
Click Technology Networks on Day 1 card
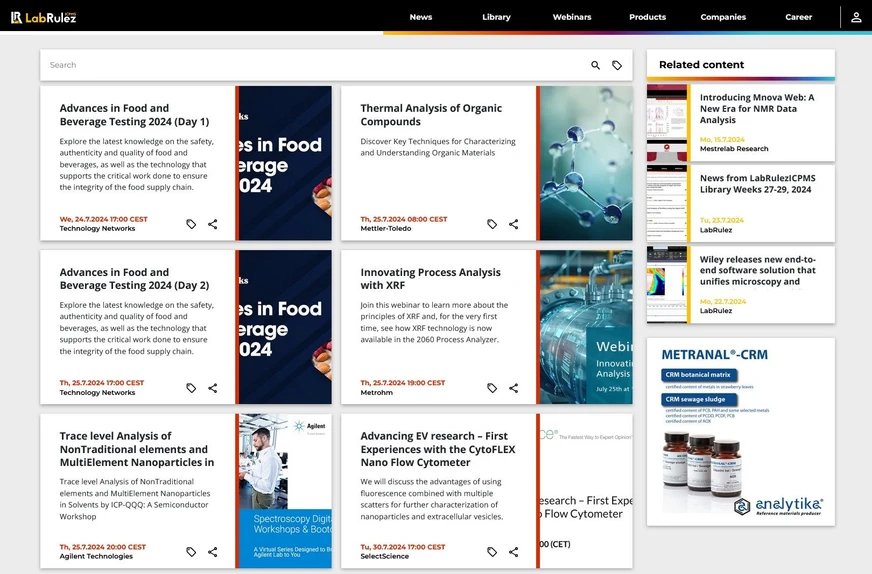[x=97, y=229]
